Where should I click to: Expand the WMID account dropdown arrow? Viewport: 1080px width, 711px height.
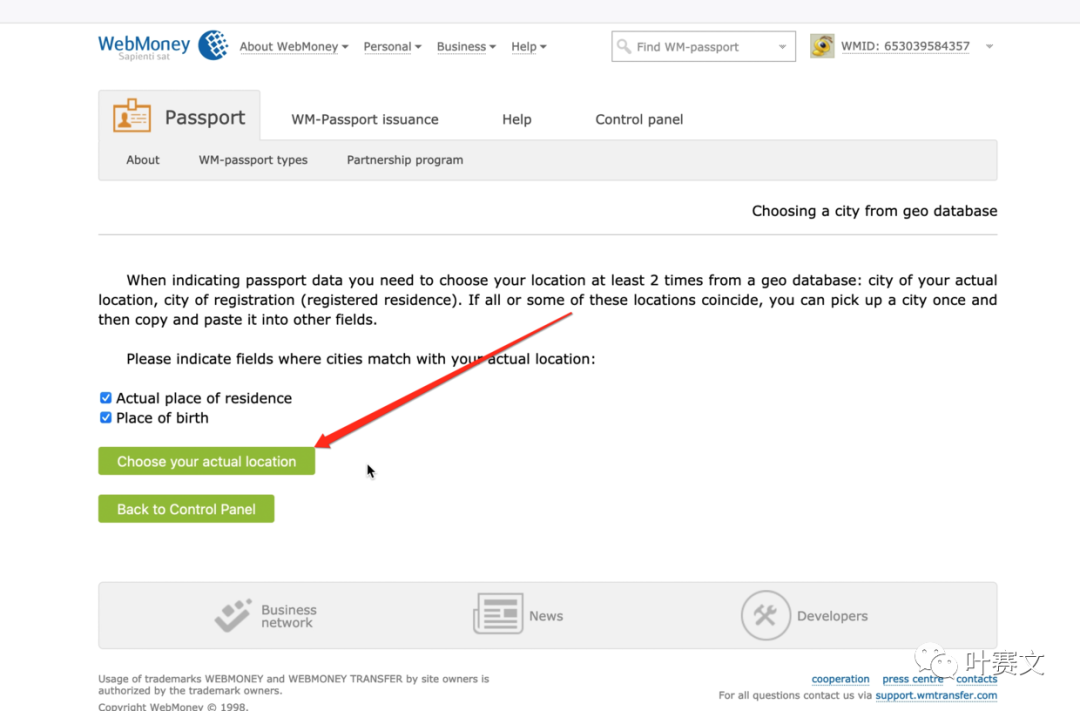(989, 47)
